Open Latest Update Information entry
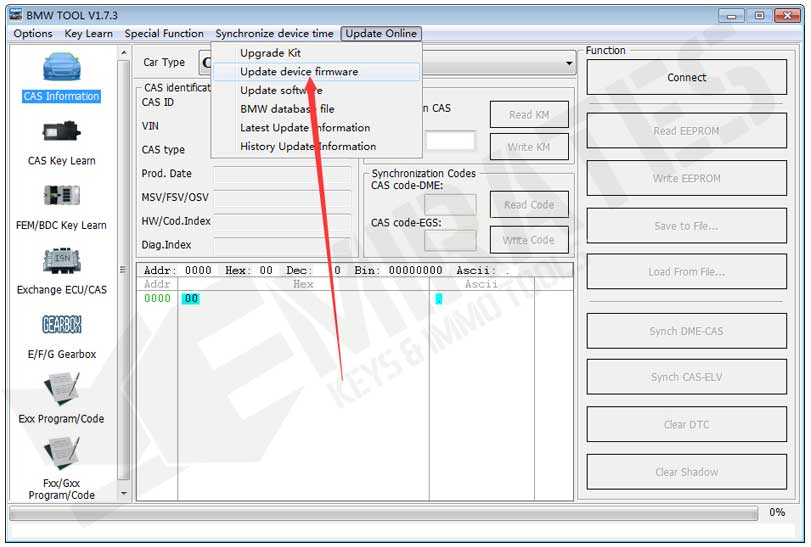 pos(316,128)
